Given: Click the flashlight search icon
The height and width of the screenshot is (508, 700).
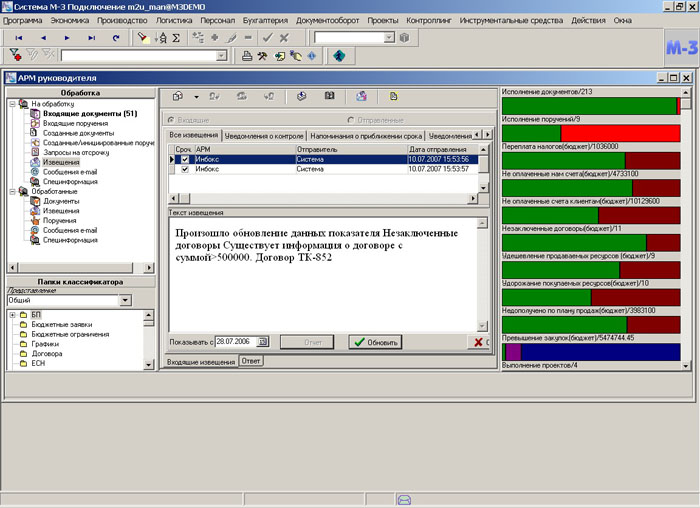Looking at the screenshot, I should (143, 37).
